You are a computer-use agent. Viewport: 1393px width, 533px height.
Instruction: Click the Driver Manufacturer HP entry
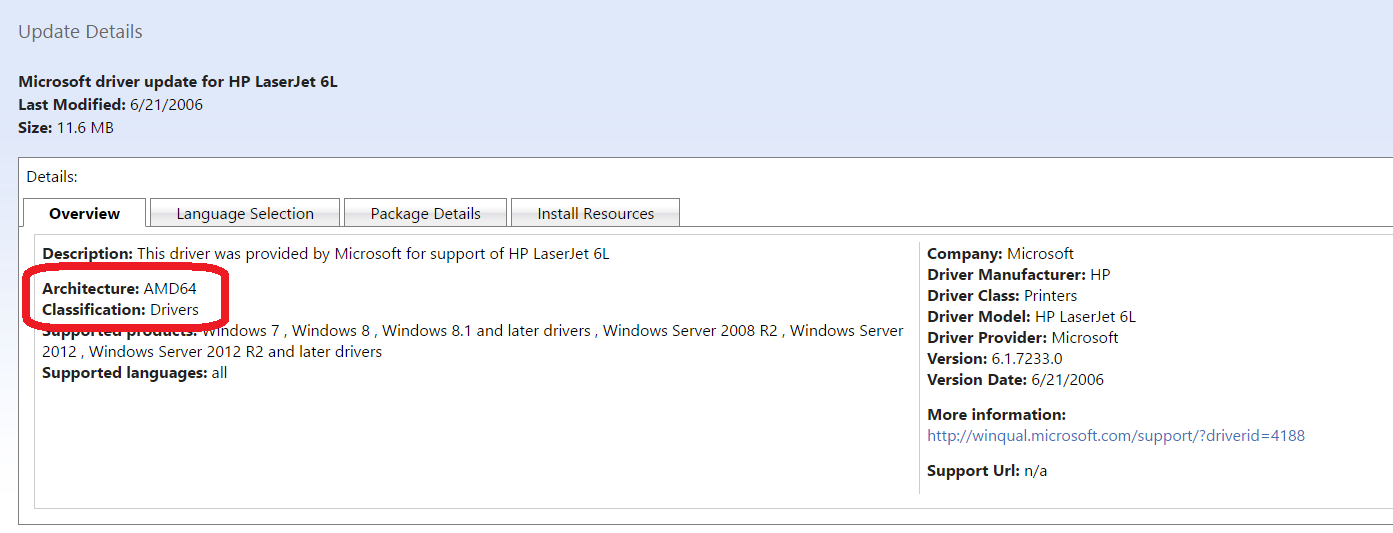pos(1018,275)
